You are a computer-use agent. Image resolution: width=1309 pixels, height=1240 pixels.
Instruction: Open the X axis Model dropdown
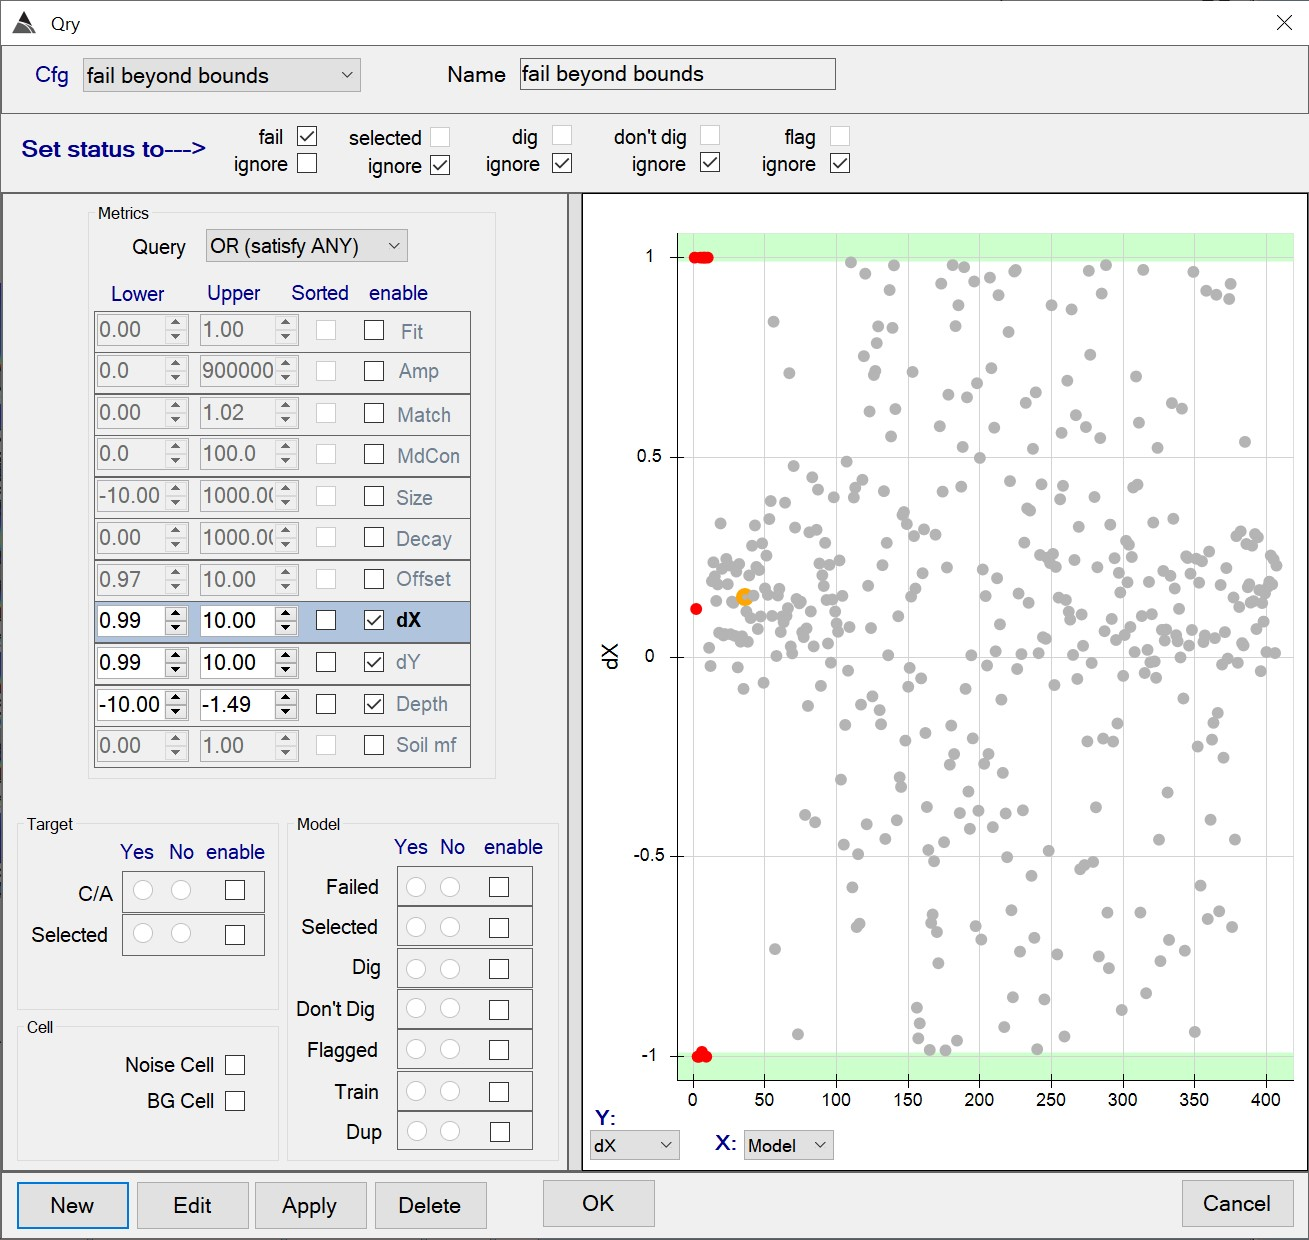[x=789, y=1145]
